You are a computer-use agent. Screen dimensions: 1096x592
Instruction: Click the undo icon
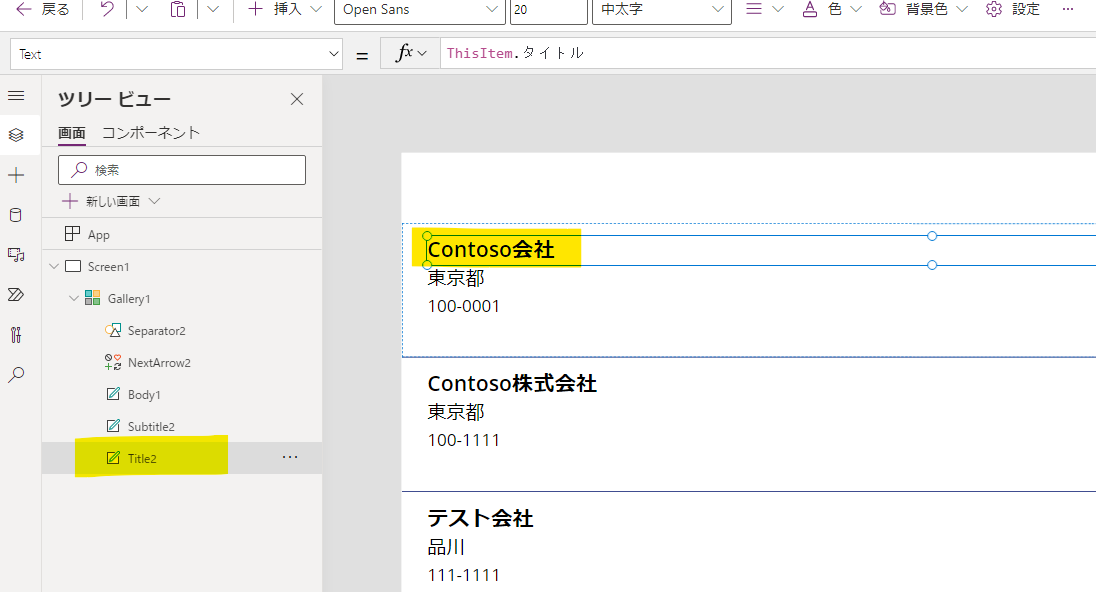(107, 9)
